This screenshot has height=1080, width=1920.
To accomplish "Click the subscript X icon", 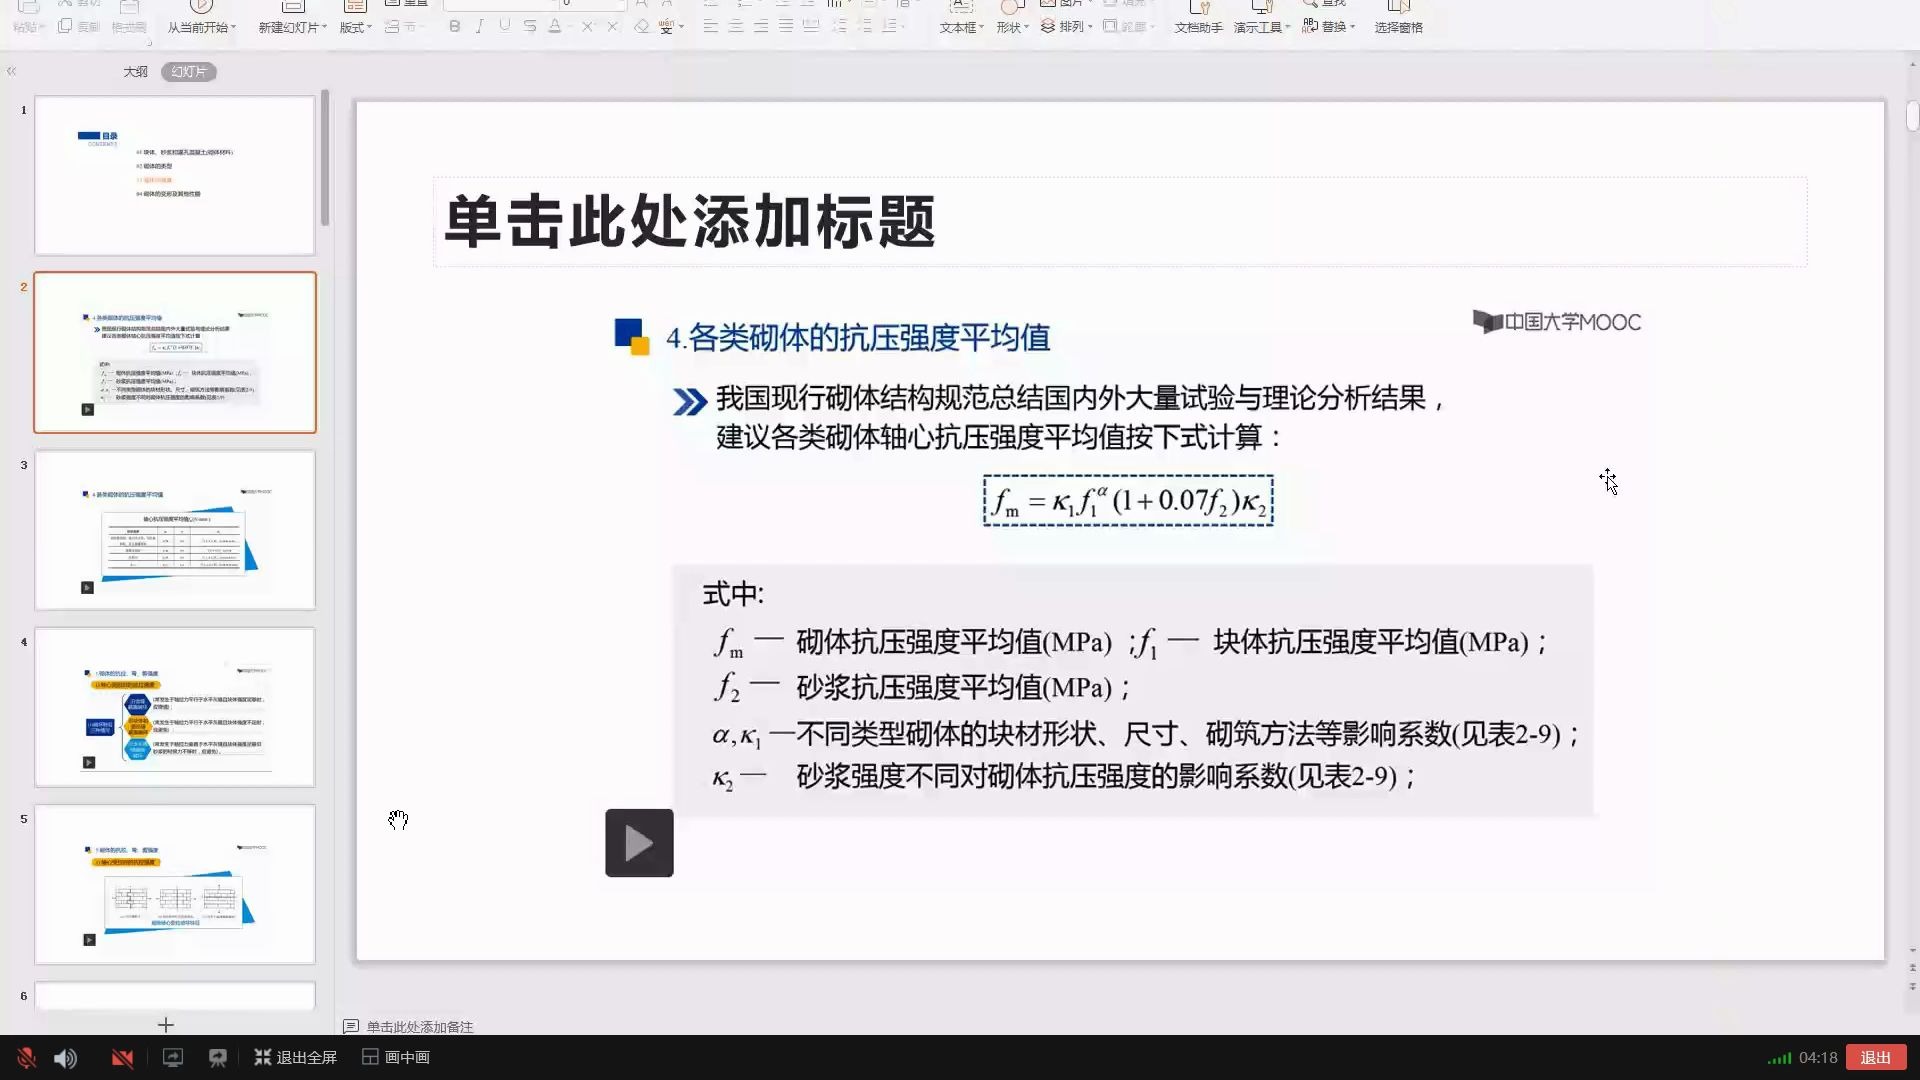I will click(613, 26).
